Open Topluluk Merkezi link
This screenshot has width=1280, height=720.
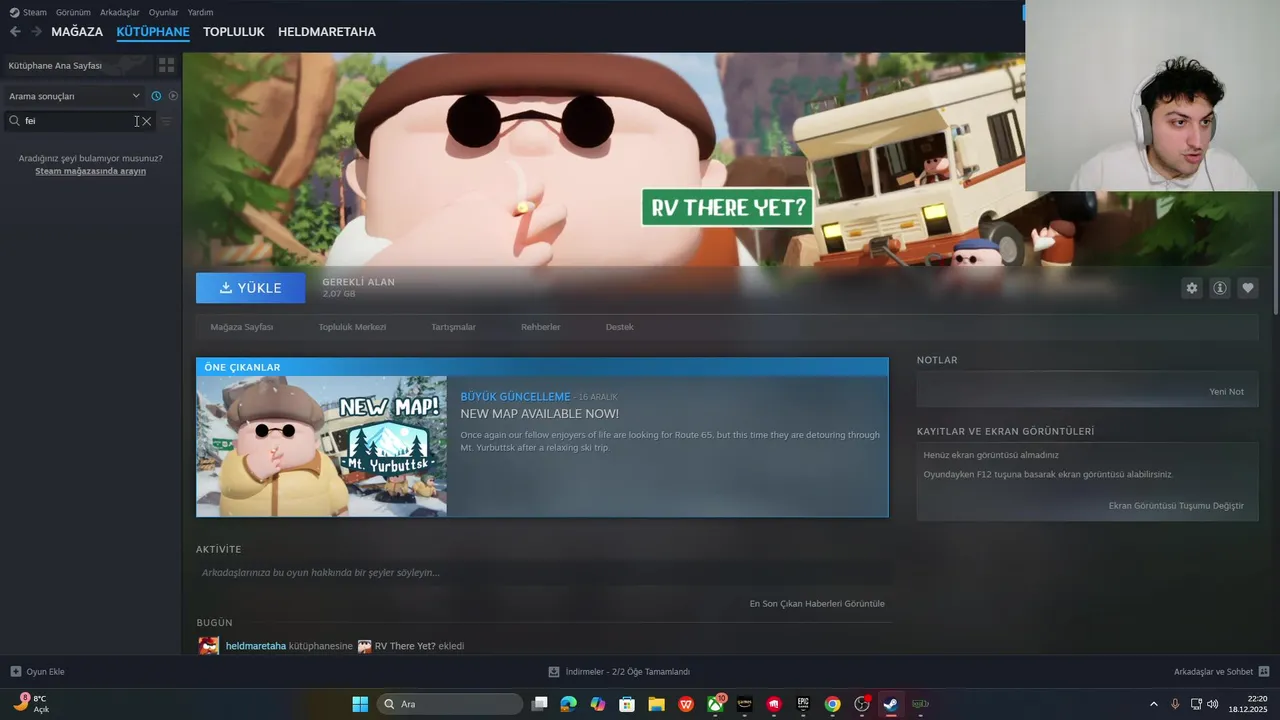tap(352, 327)
